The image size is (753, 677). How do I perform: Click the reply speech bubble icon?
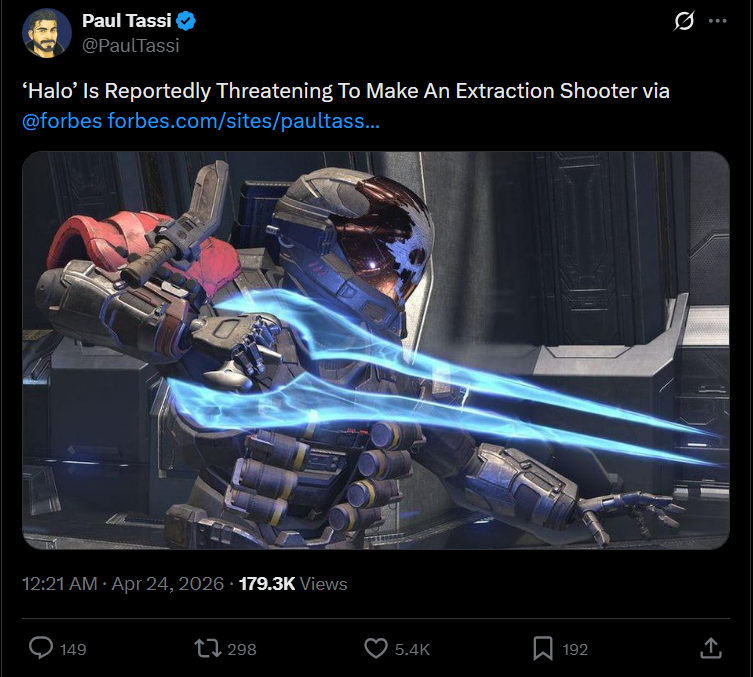[x=41, y=648]
